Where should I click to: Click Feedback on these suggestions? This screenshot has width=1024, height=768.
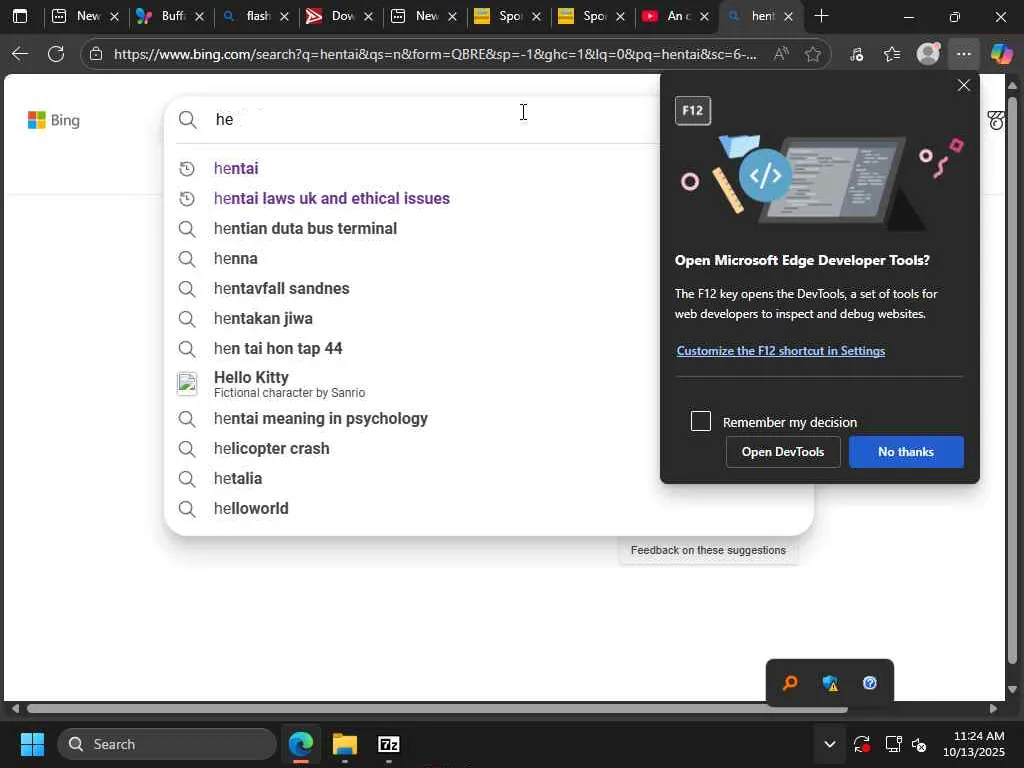(708, 551)
